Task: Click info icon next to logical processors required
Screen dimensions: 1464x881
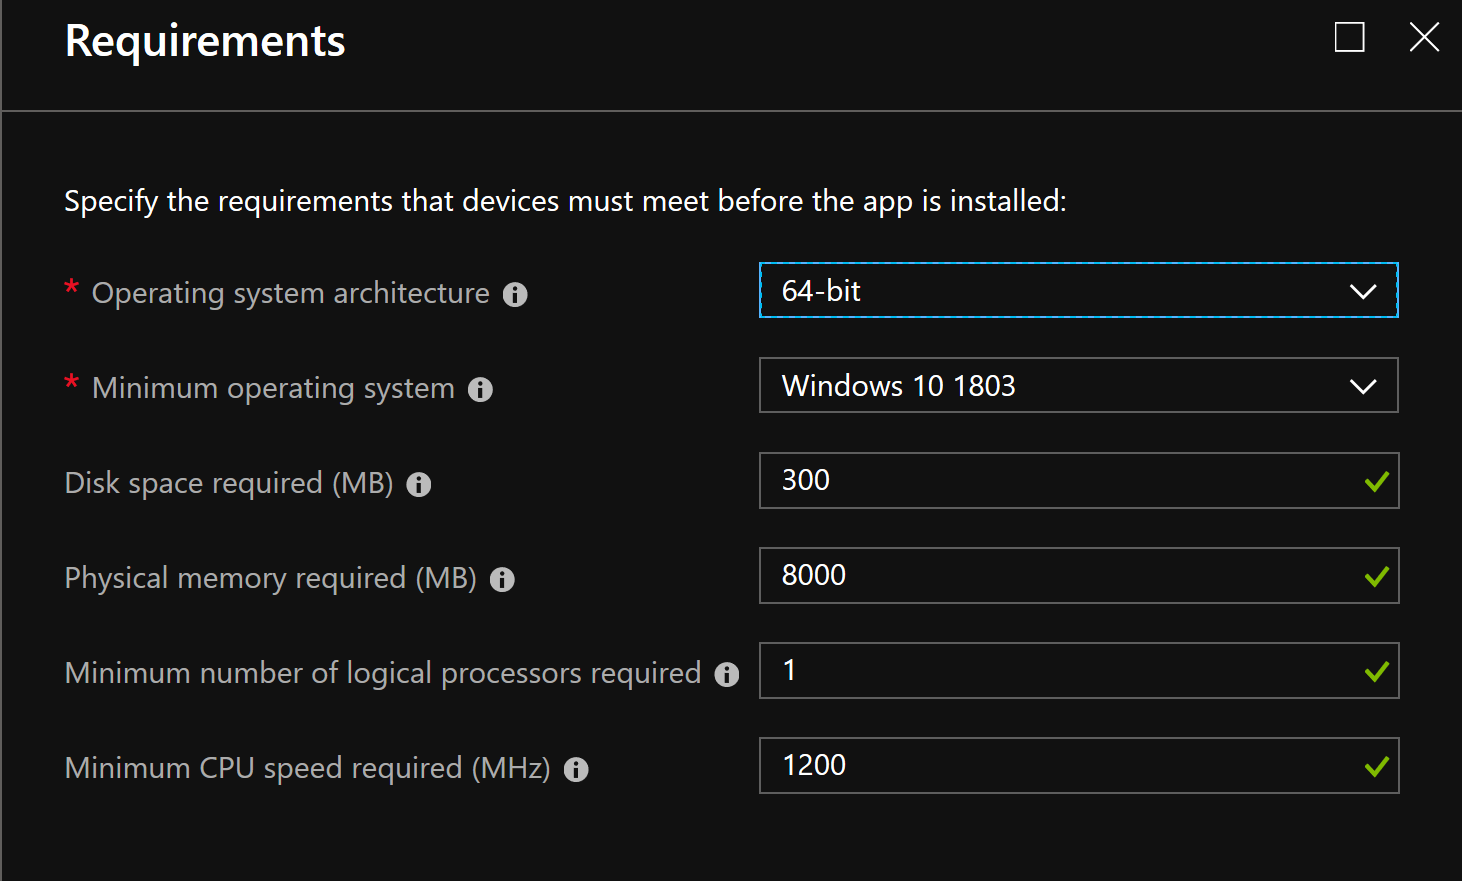Action: coord(727,675)
